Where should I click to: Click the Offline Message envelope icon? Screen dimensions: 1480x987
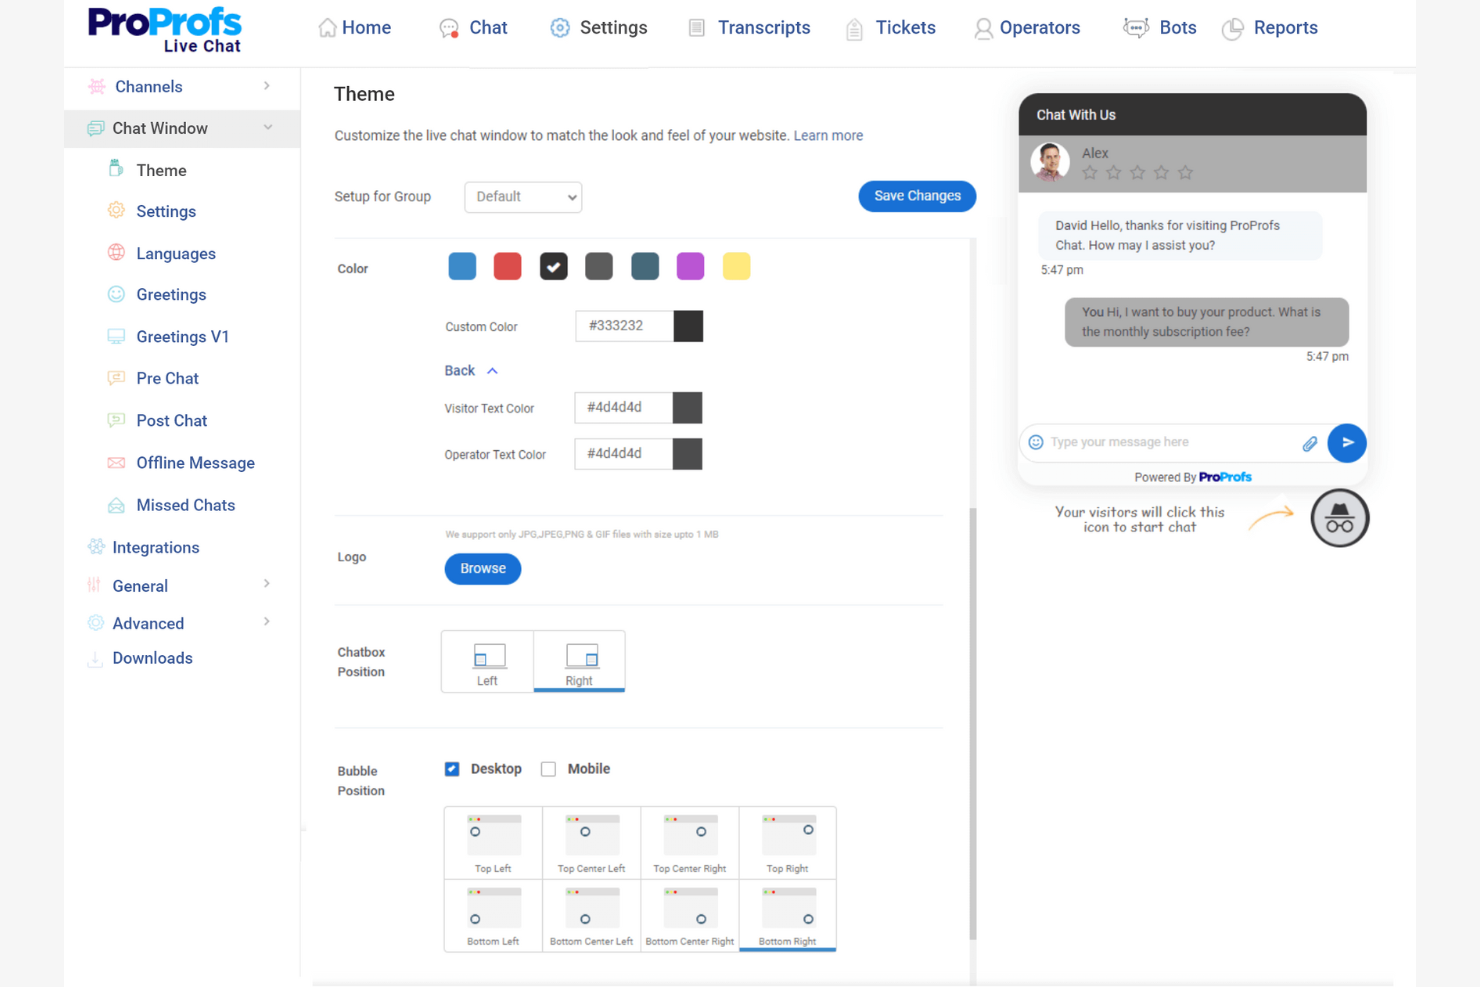coord(116,462)
